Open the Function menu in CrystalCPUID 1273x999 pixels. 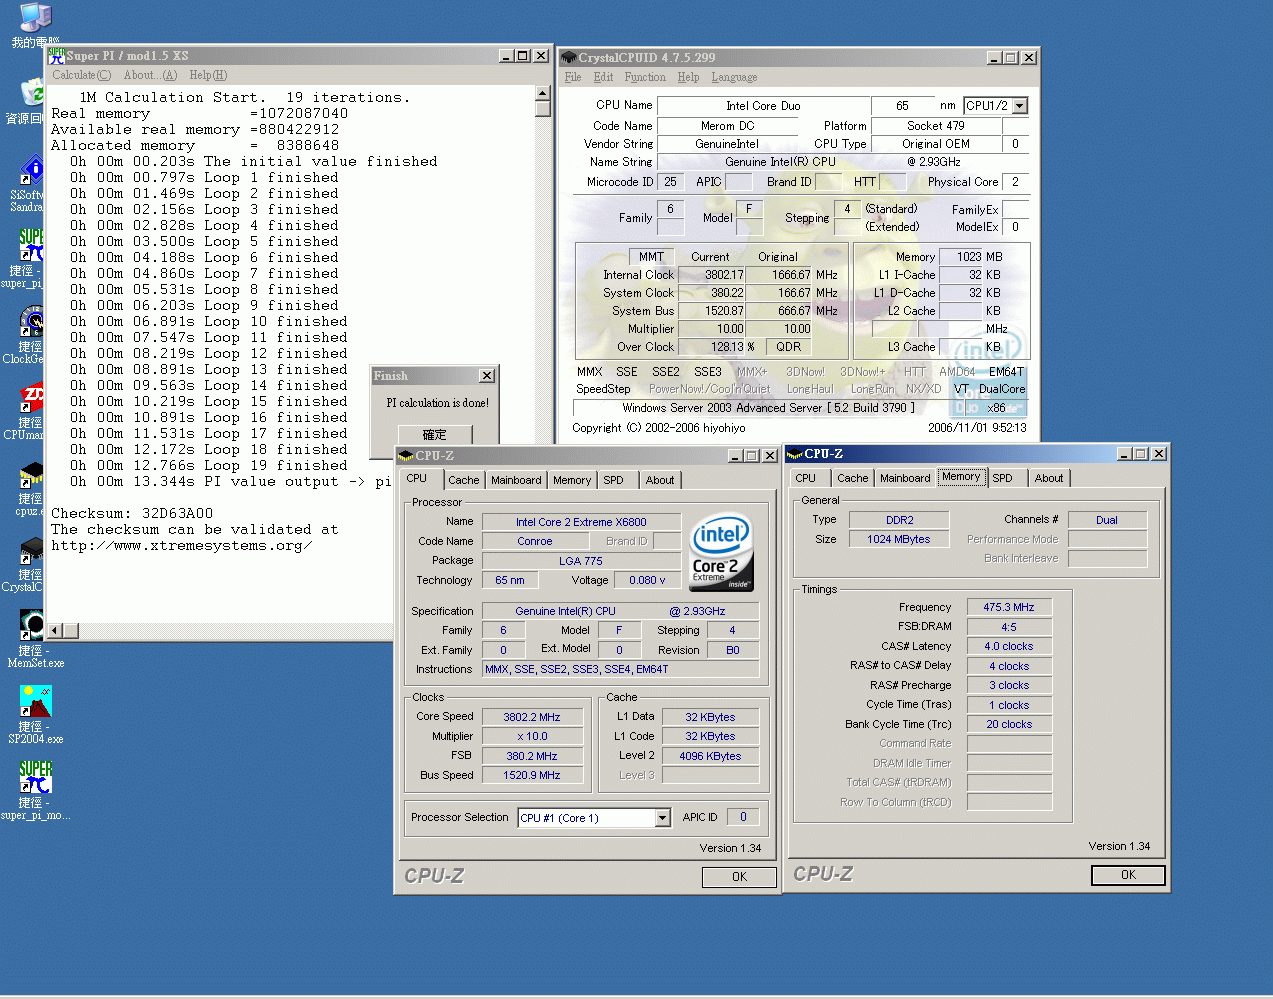[x=645, y=77]
